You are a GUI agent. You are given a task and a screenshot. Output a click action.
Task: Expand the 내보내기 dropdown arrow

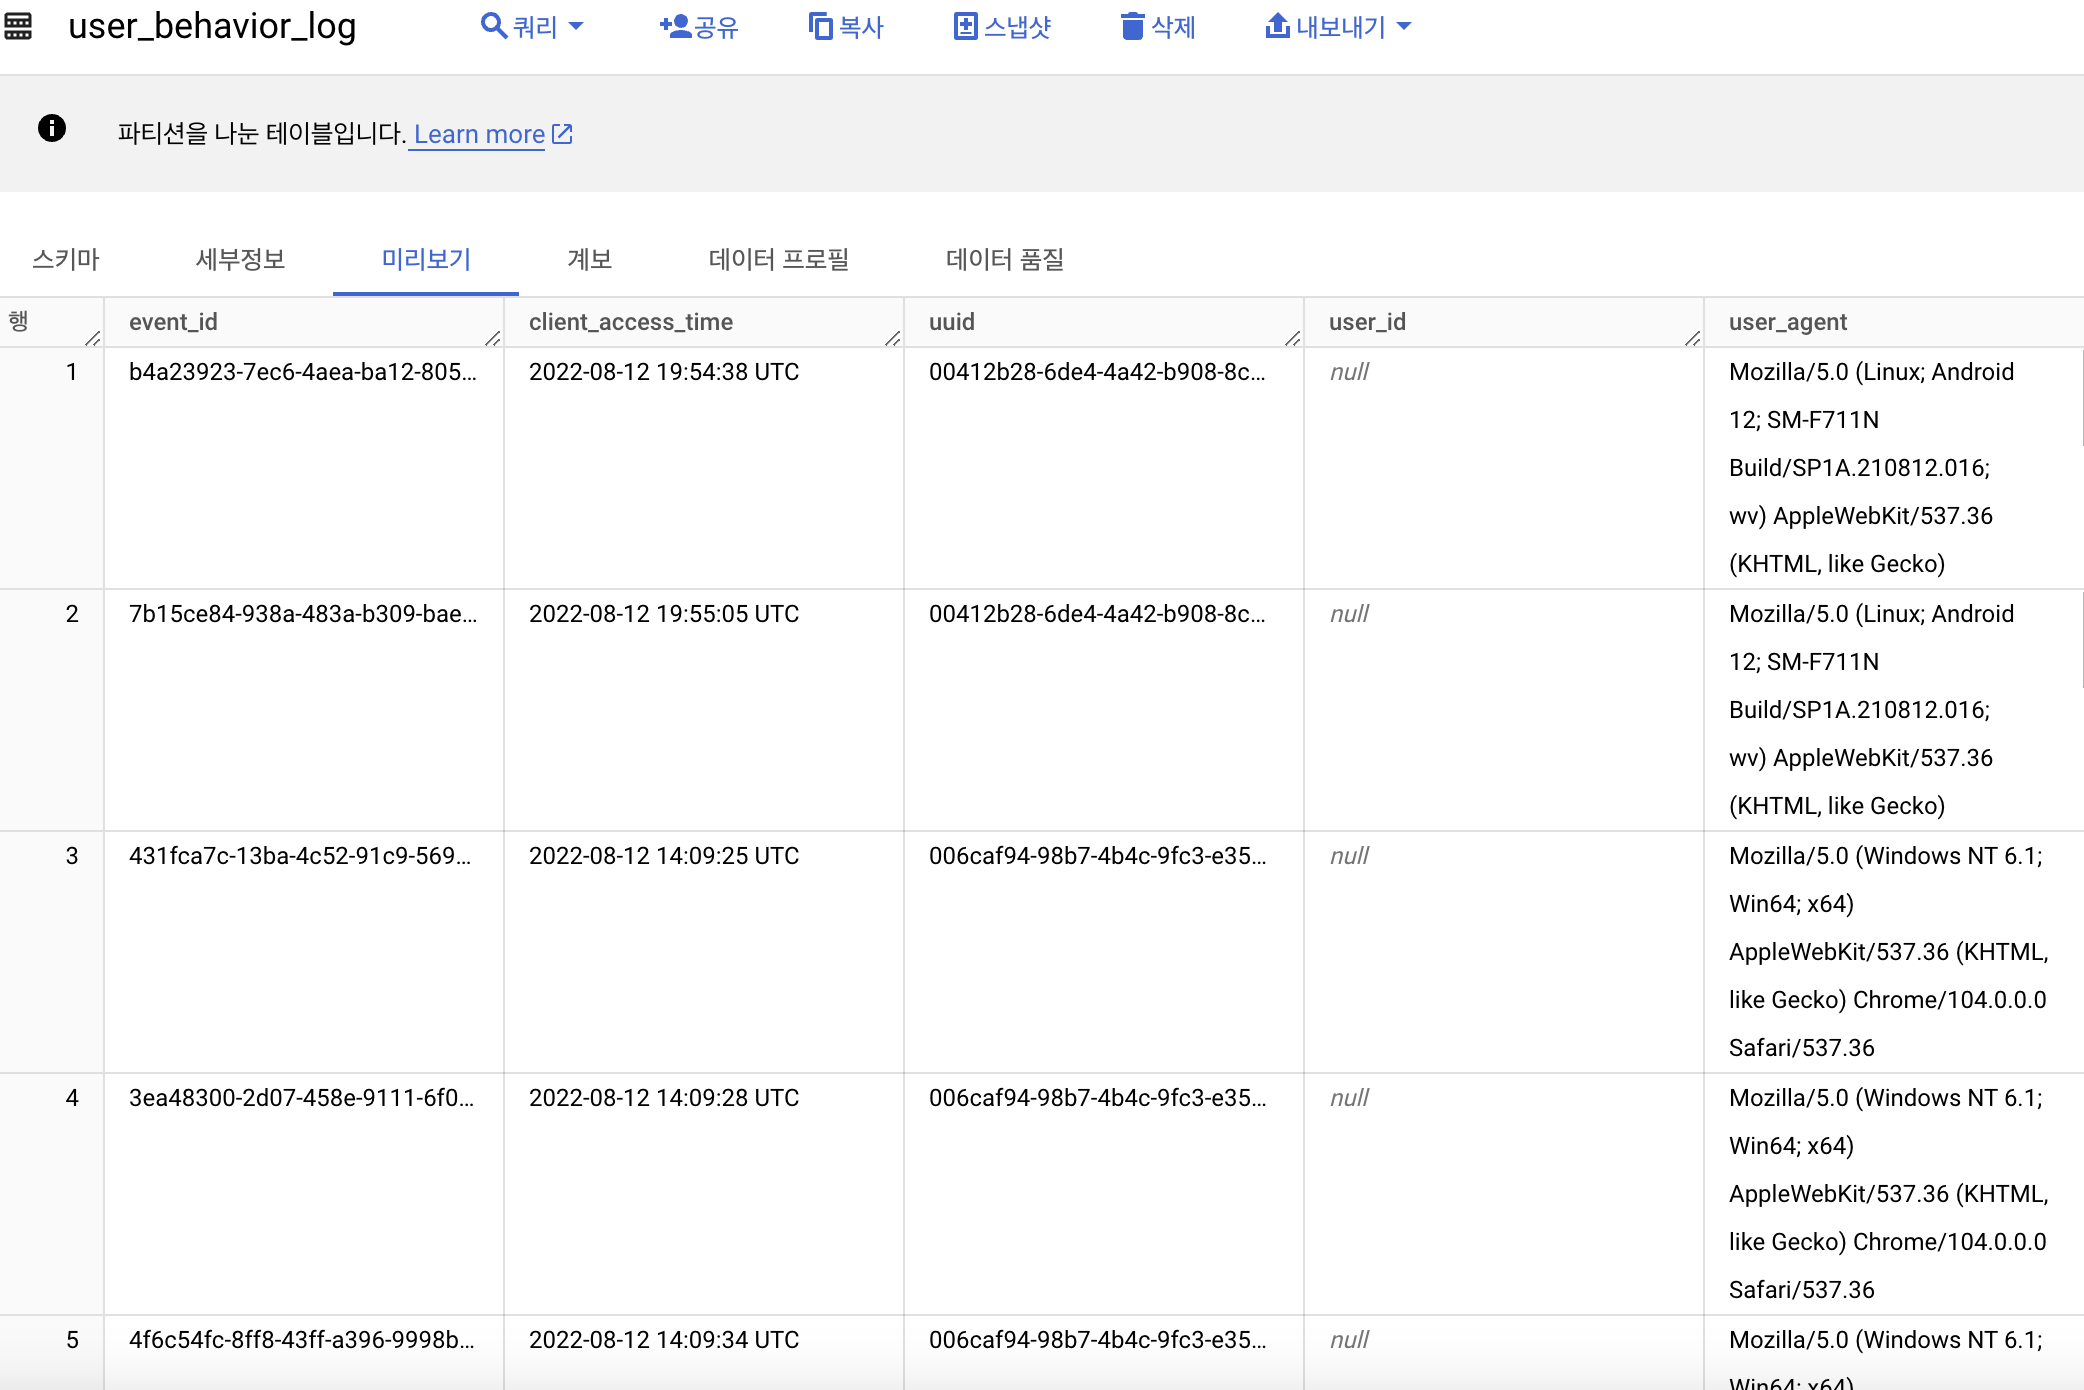click(1404, 26)
